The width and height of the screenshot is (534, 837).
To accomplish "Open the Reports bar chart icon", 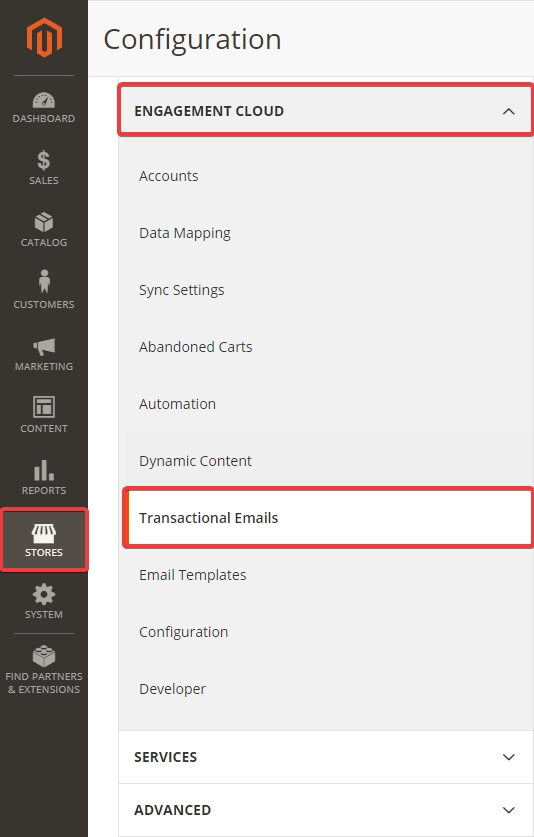I will (44, 470).
